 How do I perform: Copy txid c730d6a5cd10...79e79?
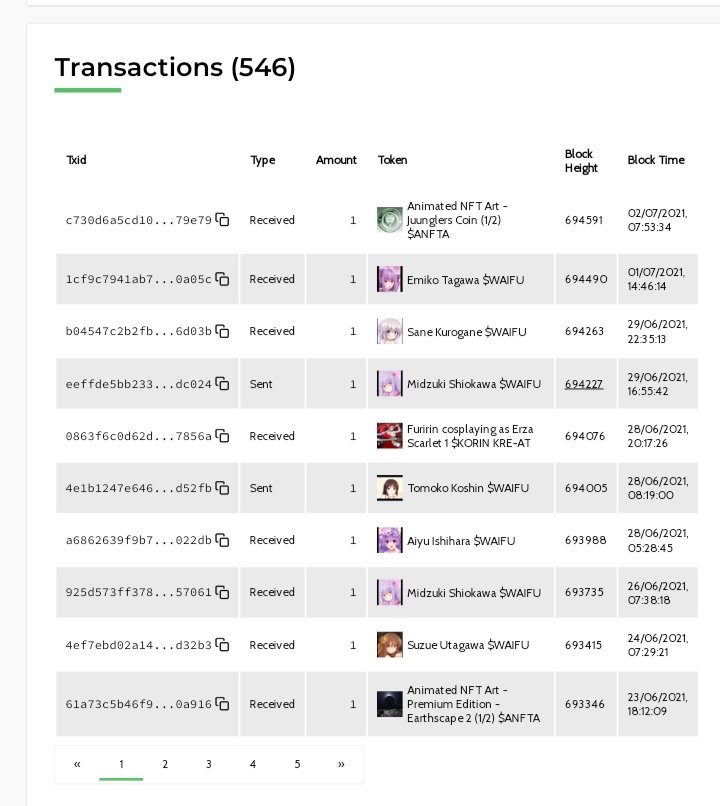coord(222,219)
